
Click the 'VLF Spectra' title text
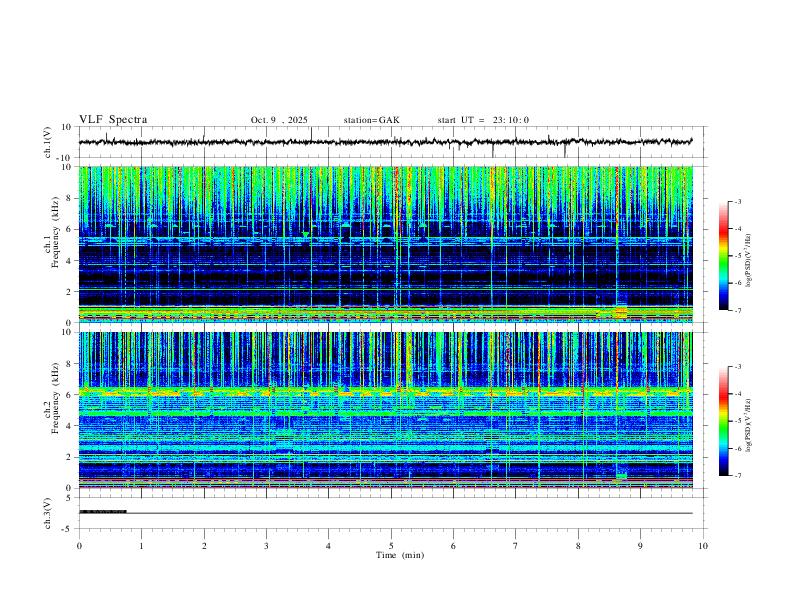coord(113,120)
